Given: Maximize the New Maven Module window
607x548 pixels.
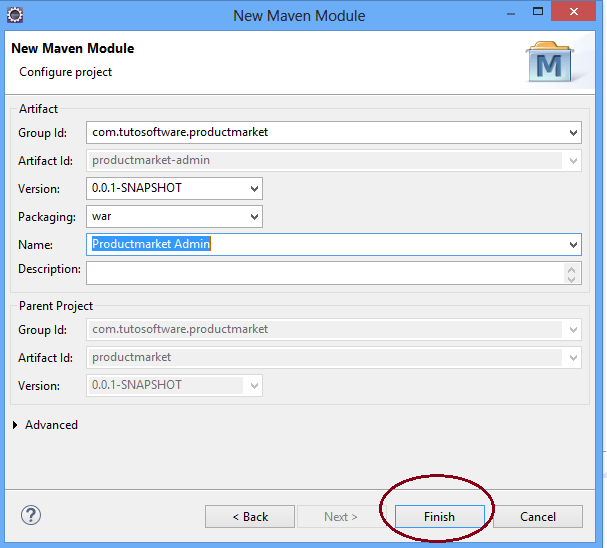Looking at the screenshot, I should click(538, 11).
